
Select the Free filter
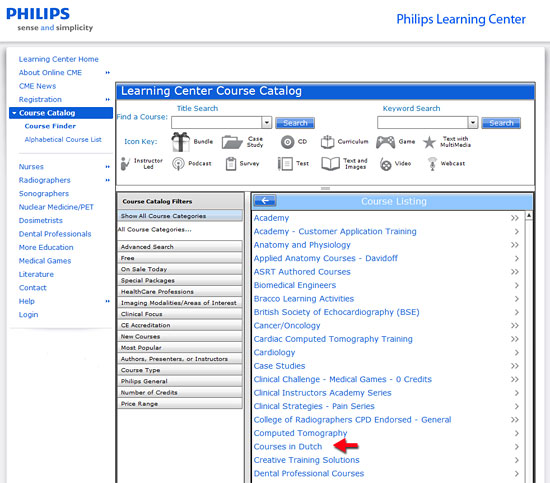[x=180, y=258]
